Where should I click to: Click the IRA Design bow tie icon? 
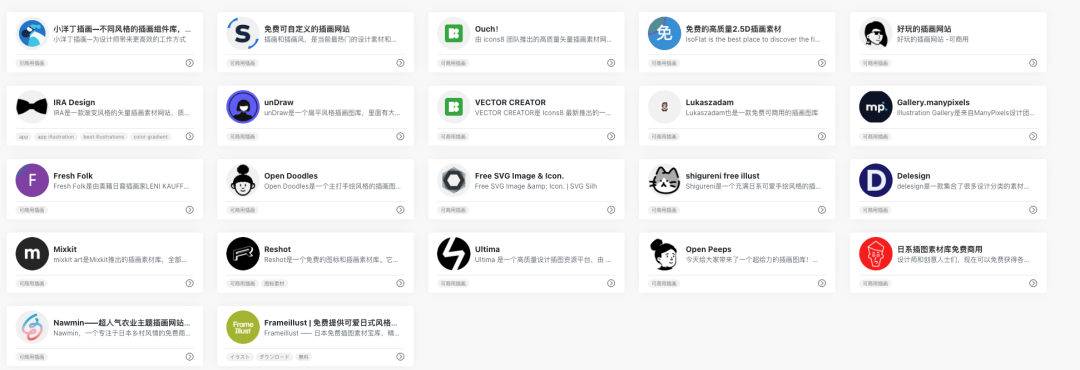[x=32, y=107]
